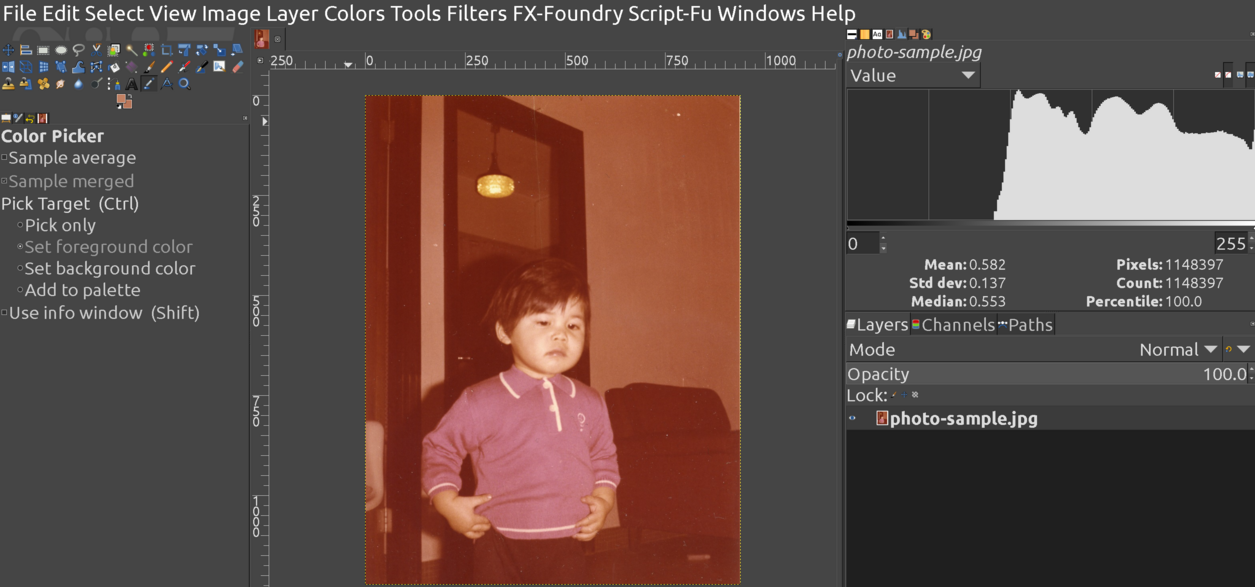Choose the Pick only radio option
This screenshot has height=587, width=1255.
tap(20, 226)
